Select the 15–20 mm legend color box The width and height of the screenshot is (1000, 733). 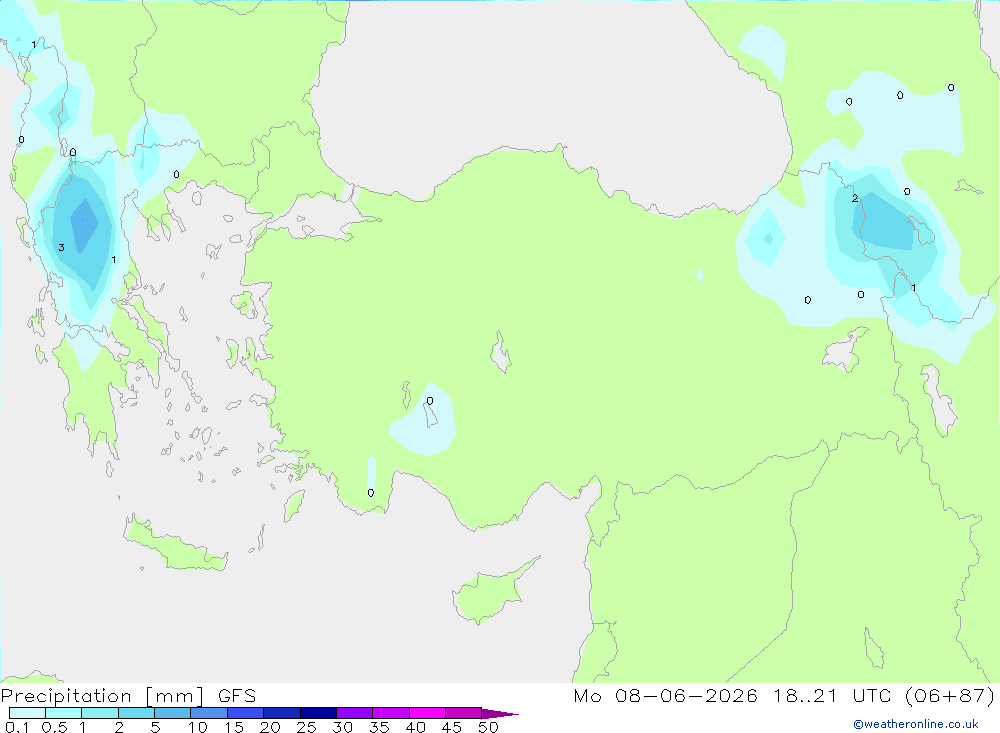coord(245,713)
